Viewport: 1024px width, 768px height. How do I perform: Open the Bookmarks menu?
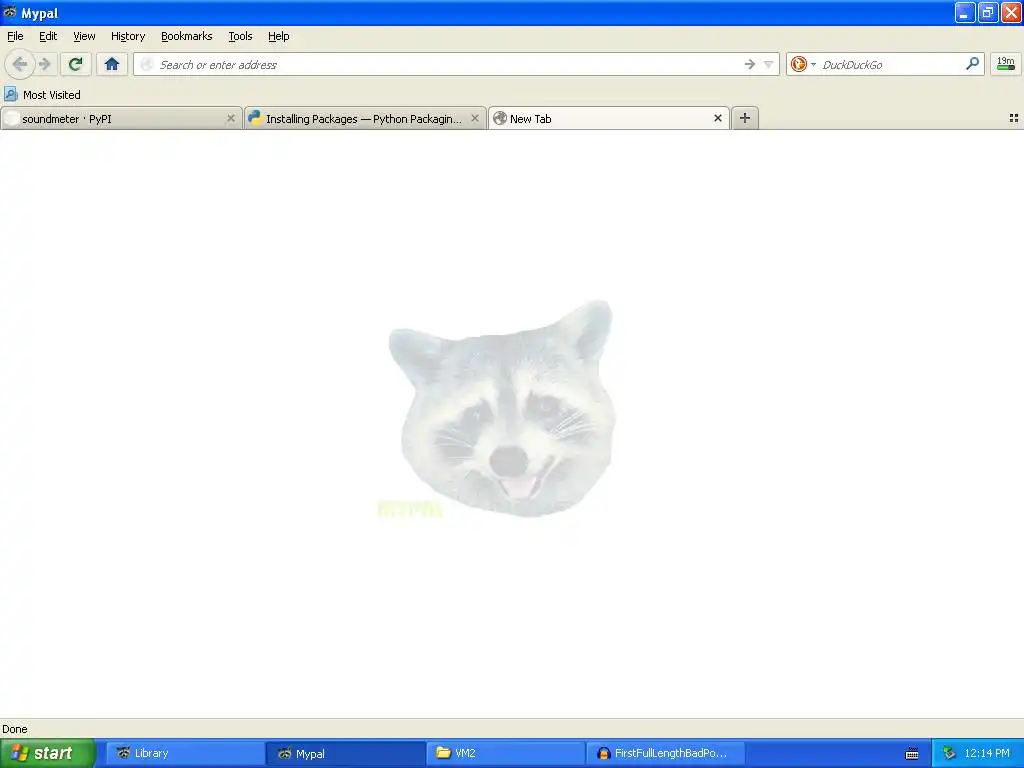186,37
